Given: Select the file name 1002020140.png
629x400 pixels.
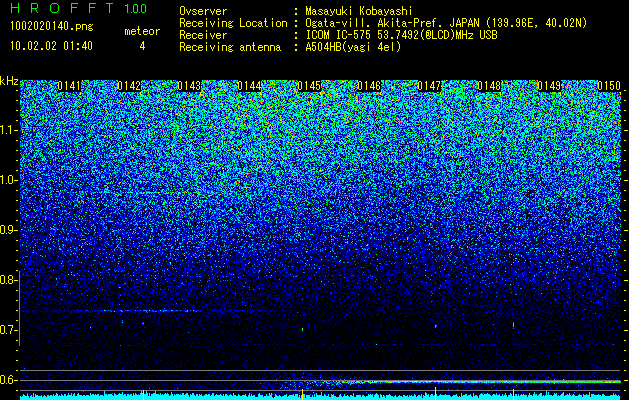Looking at the screenshot, I should (x=52, y=26).
